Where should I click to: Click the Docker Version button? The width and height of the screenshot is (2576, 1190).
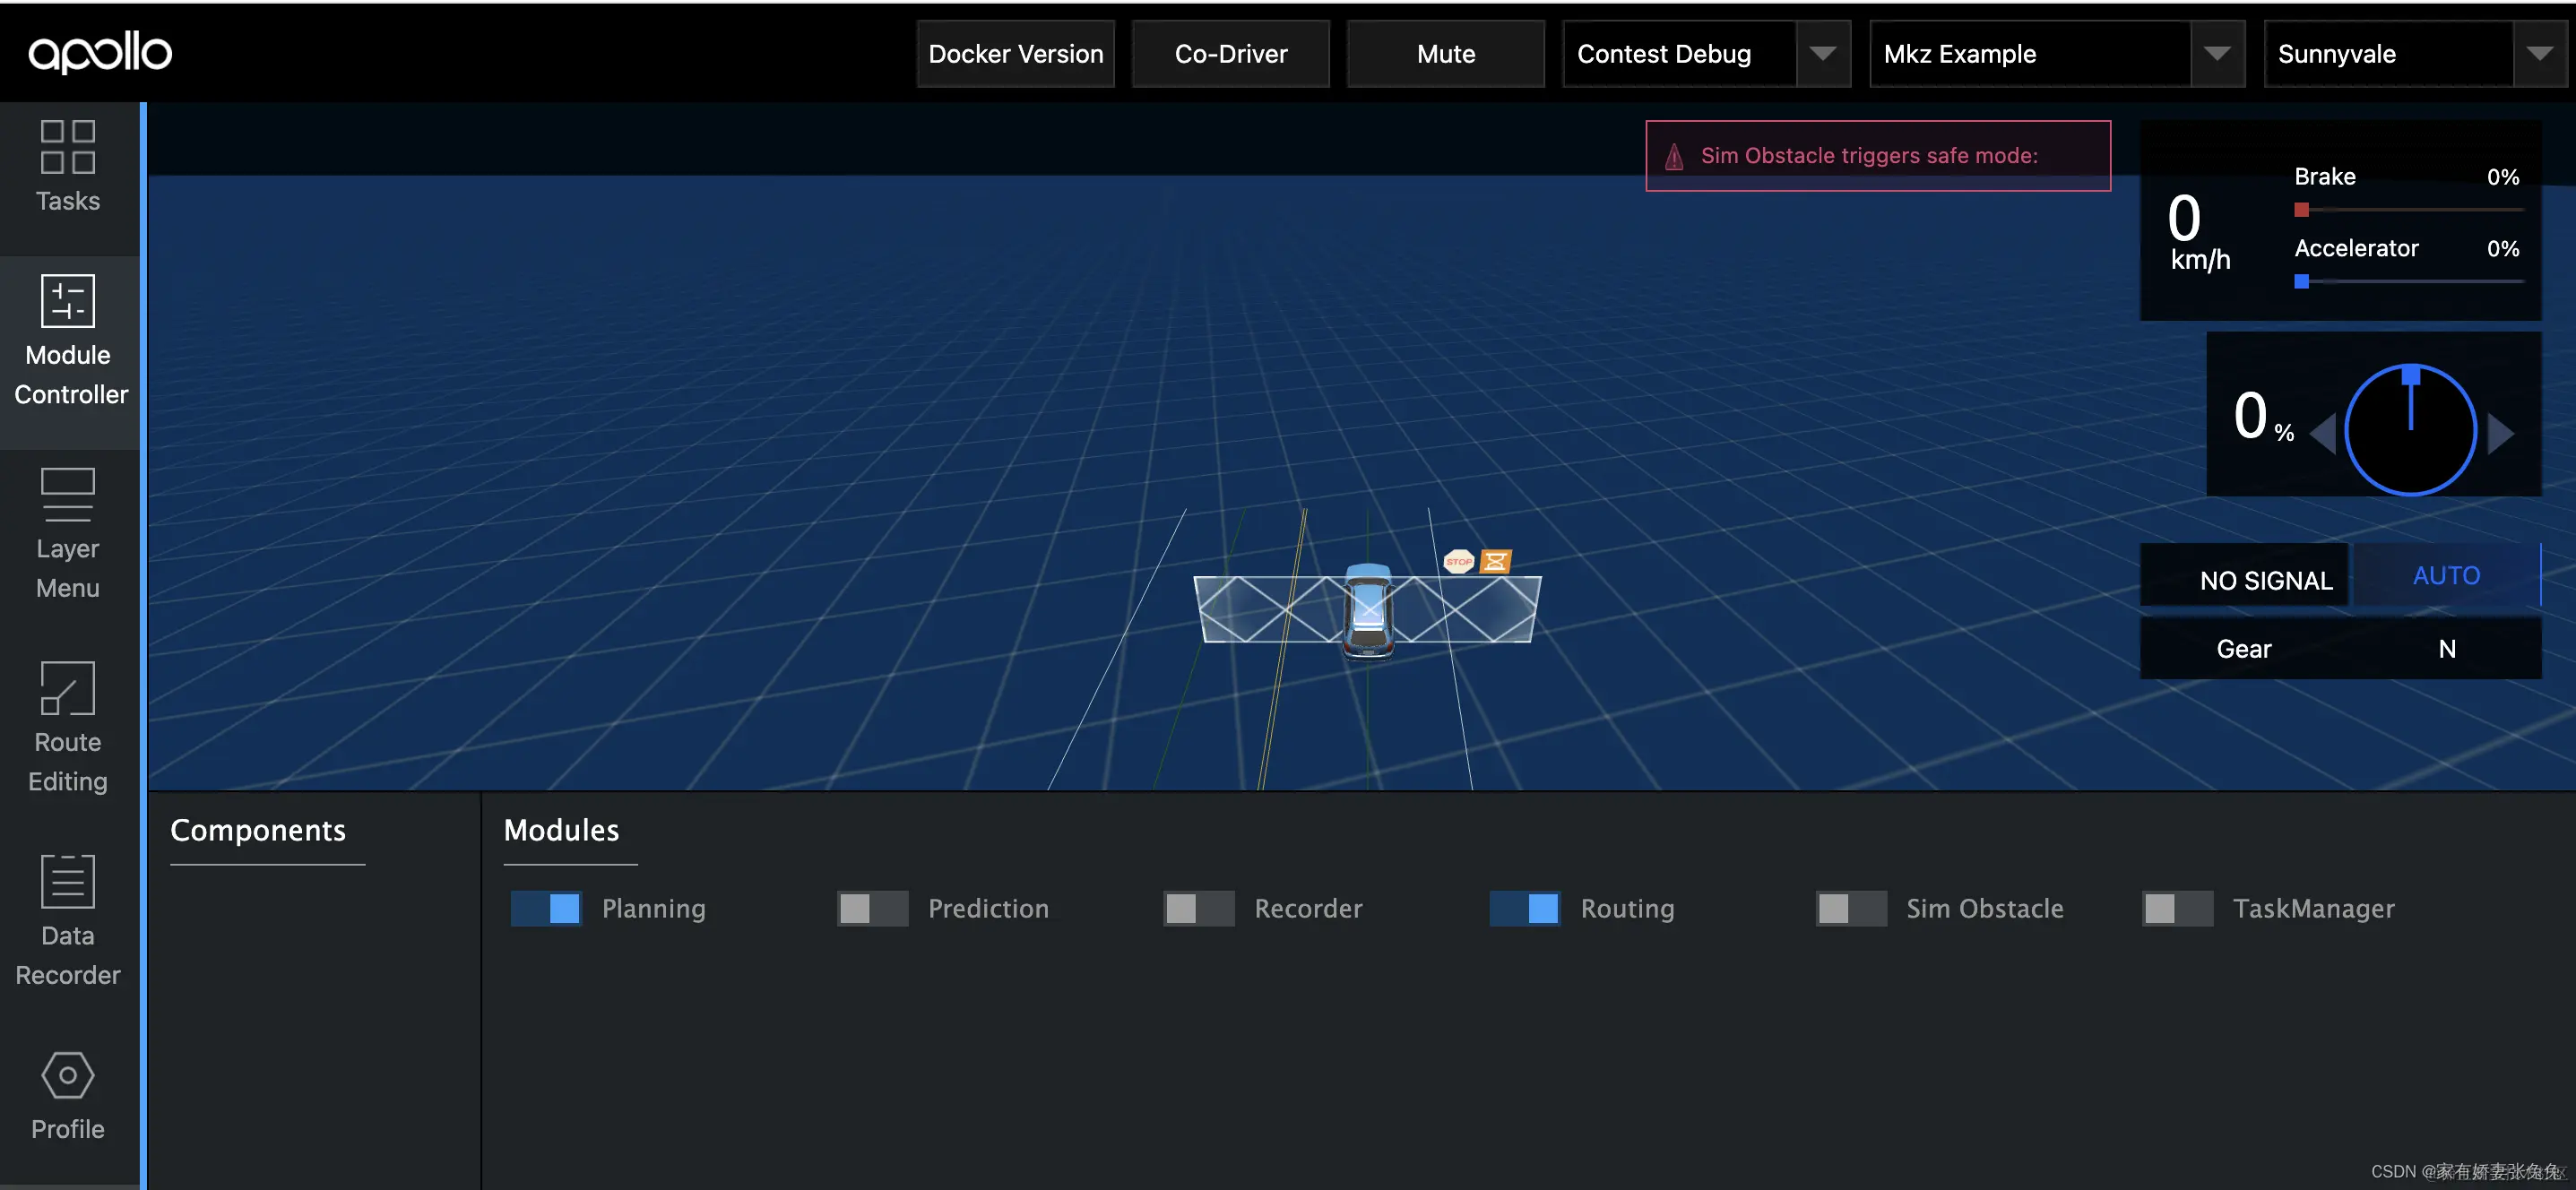tap(1015, 54)
